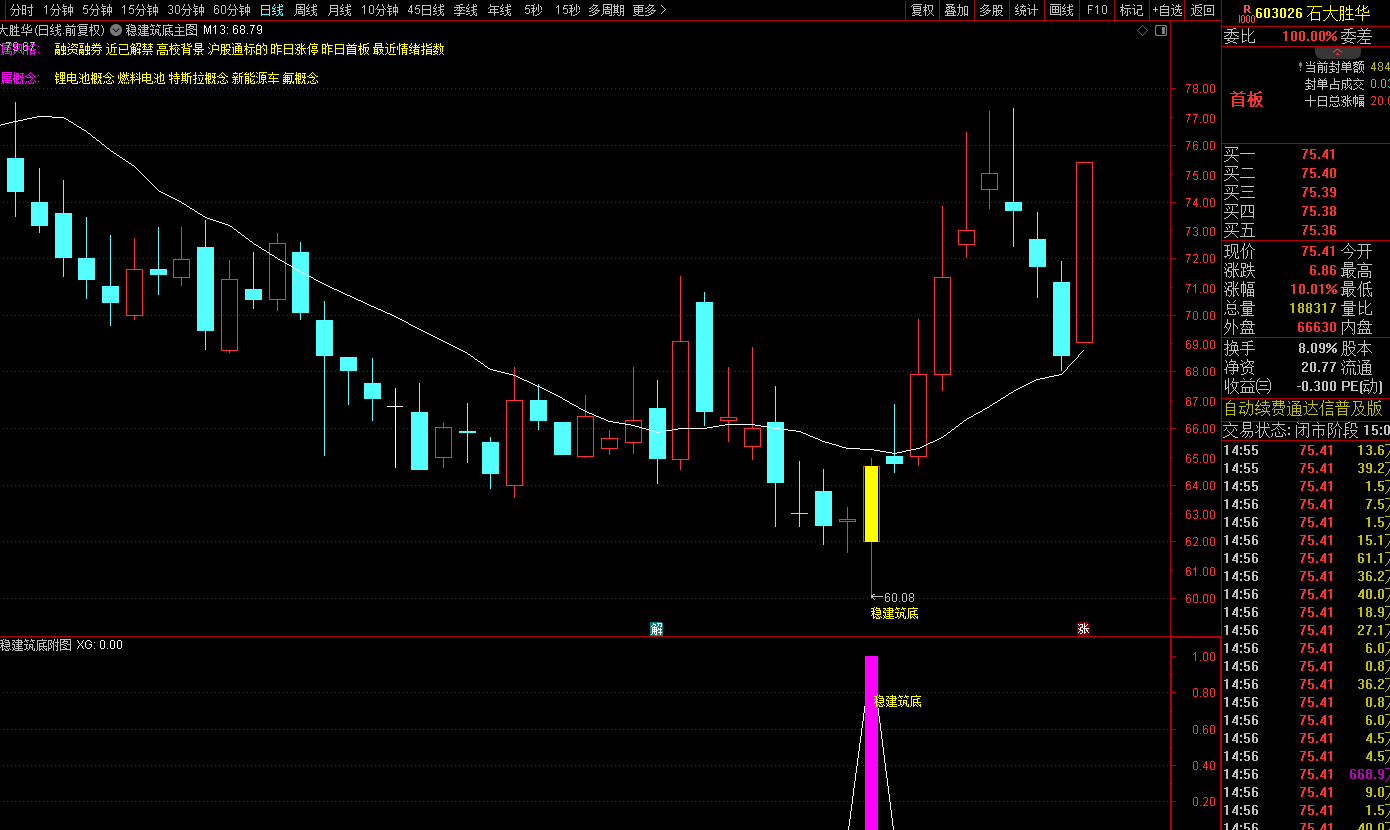1390x830 pixels.
Task: Open indicator dropdown beside 稳建筑底主图
Action: pyautogui.click(x=116, y=30)
